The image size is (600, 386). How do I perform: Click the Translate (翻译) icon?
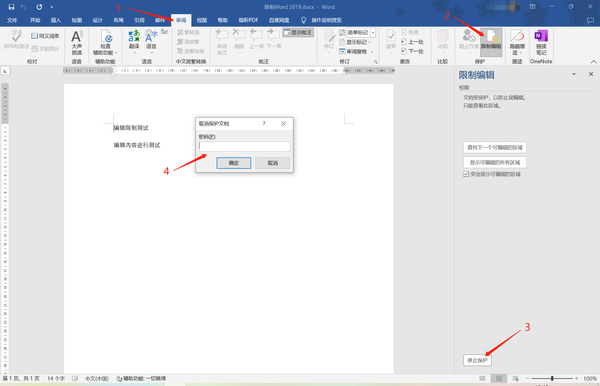pyautogui.click(x=134, y=40)
